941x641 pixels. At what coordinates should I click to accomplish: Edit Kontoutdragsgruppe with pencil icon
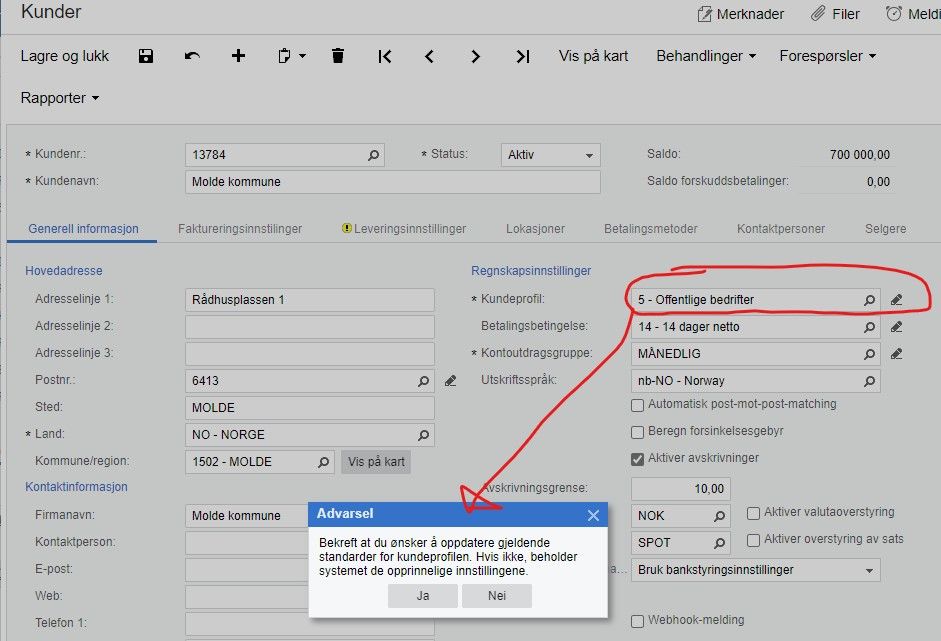pyautogui.click(x=897, y=354)
